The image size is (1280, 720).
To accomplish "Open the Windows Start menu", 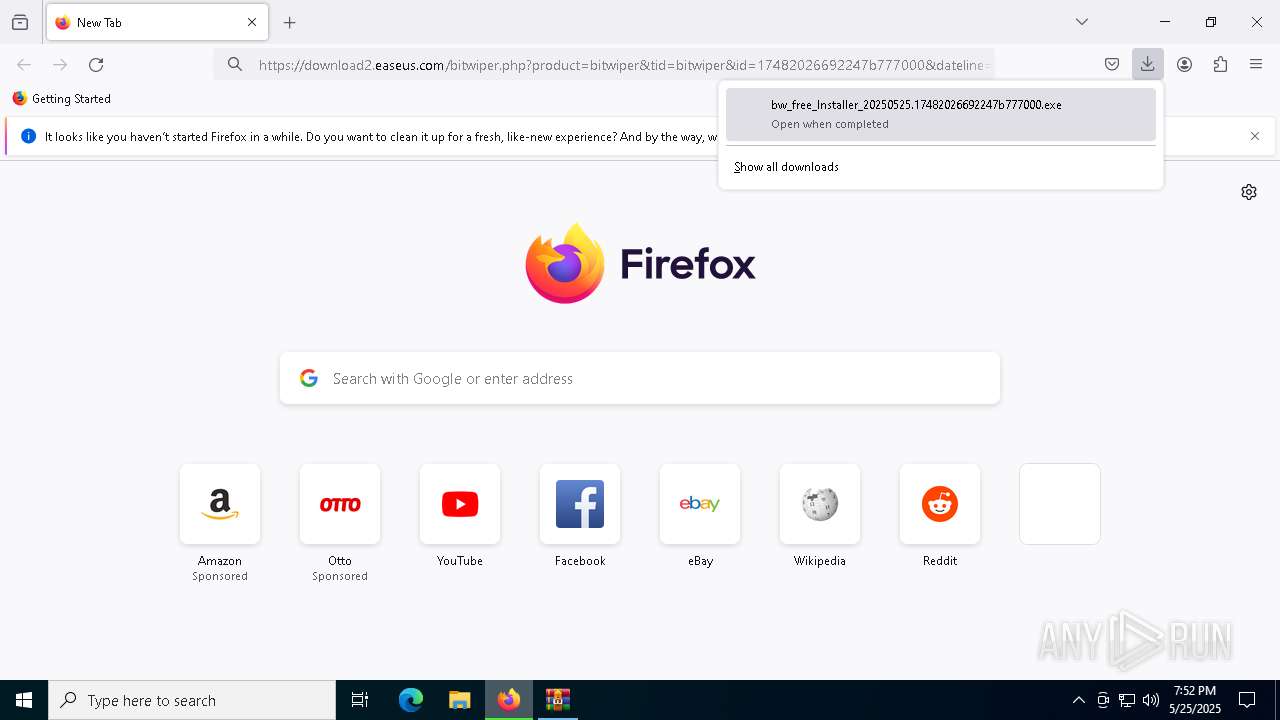I will click(24, 700).
